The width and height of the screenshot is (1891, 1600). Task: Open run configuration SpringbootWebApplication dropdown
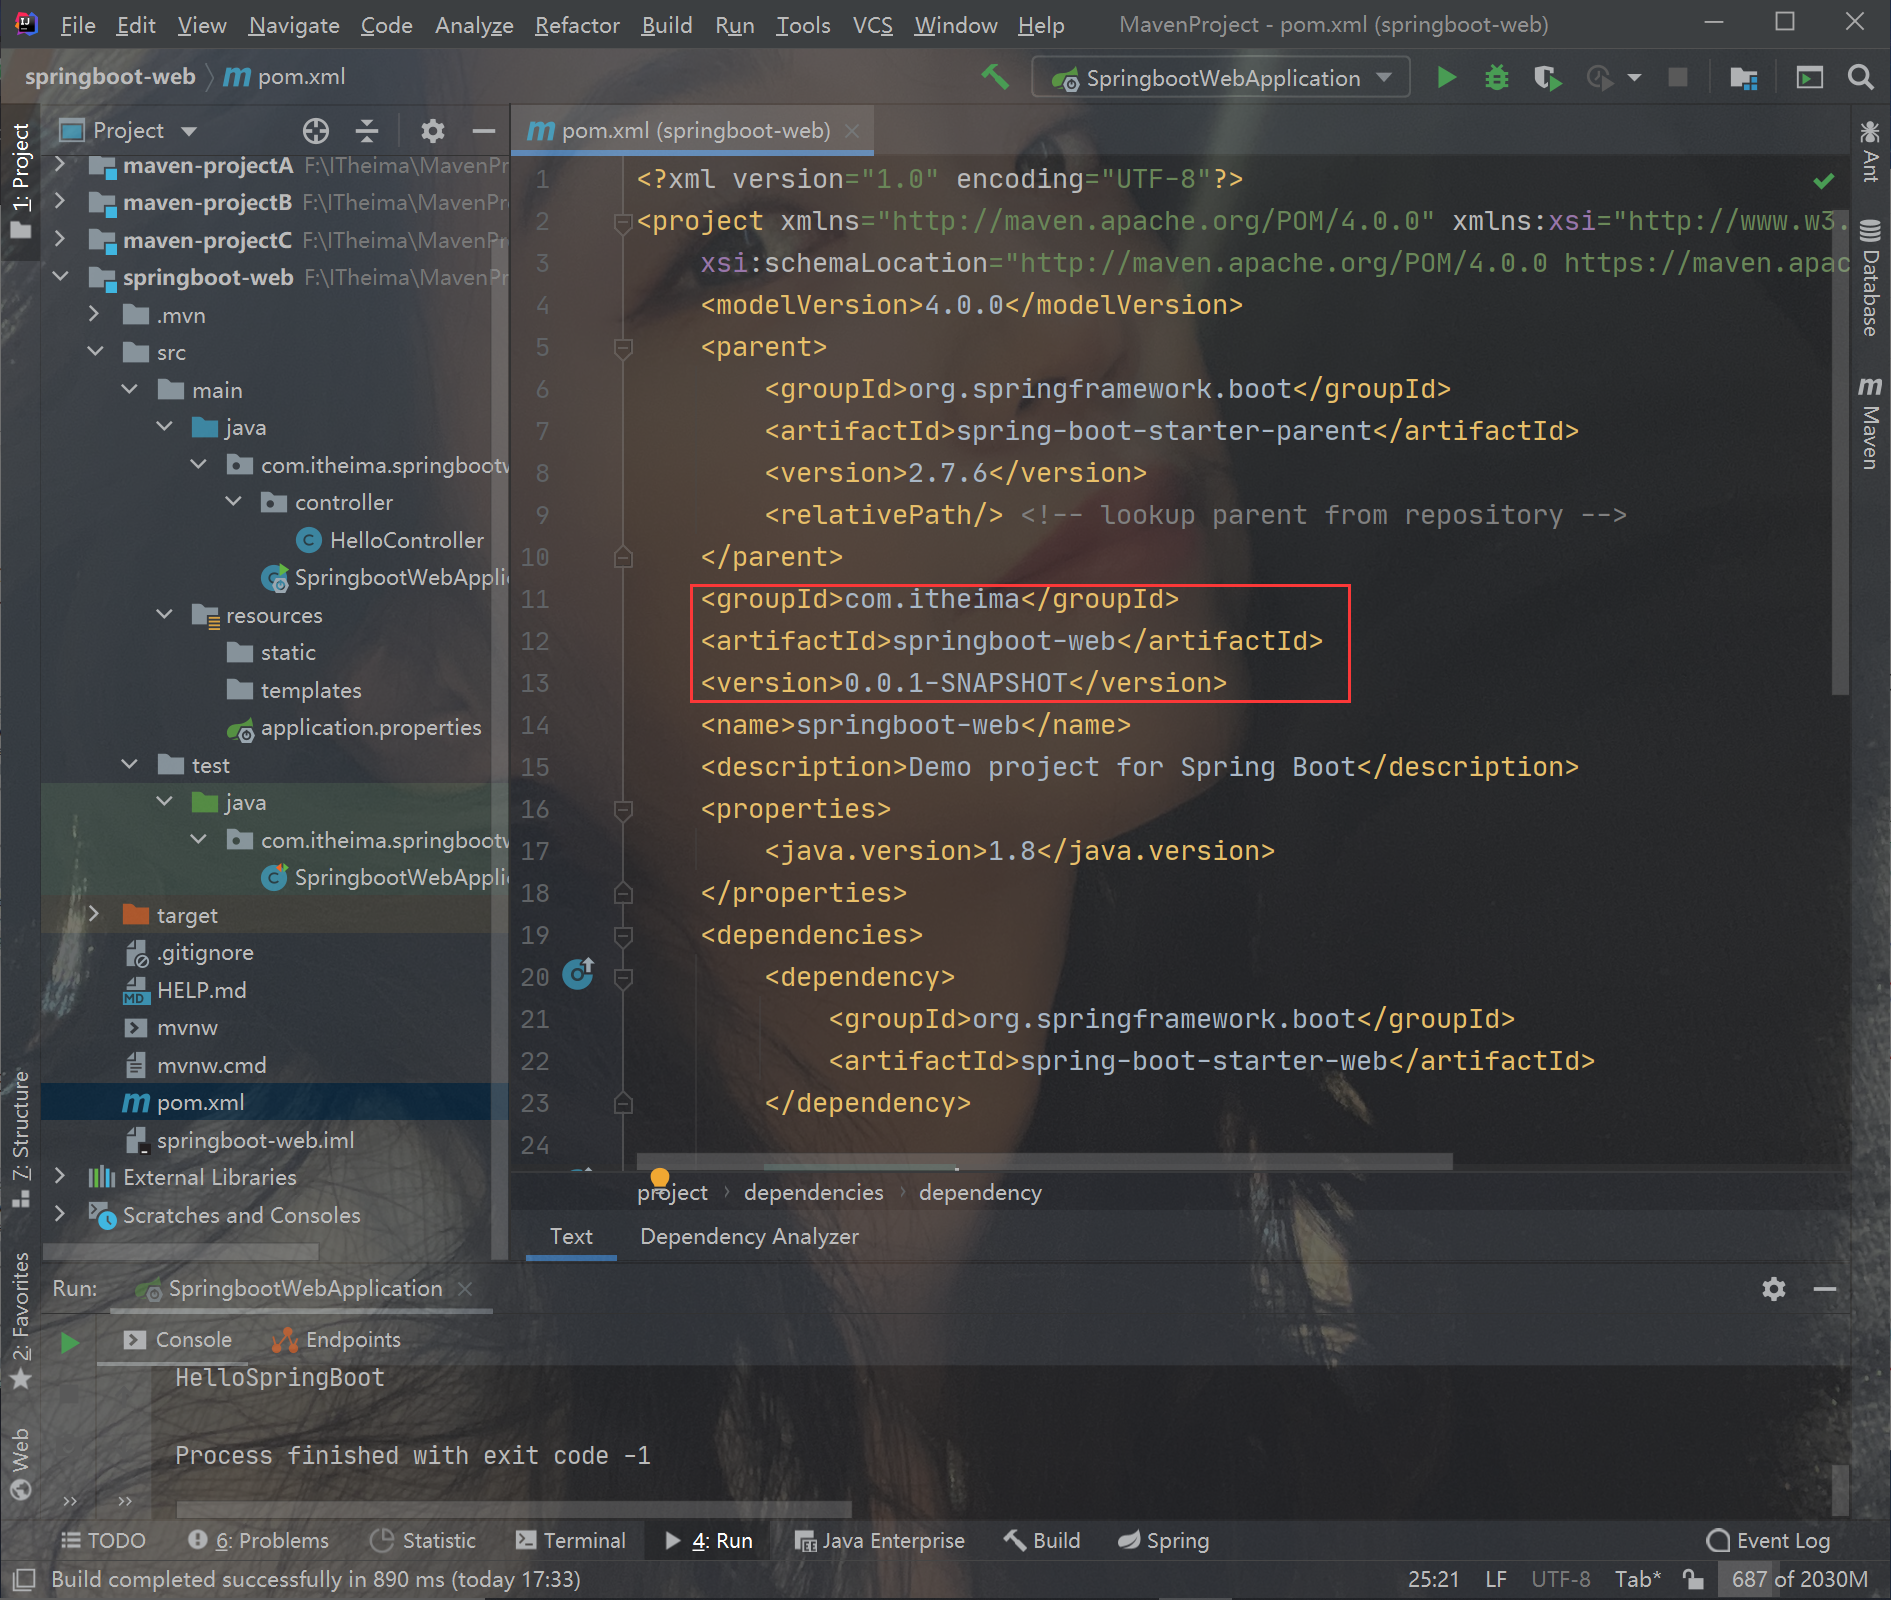click(1221, 77)
